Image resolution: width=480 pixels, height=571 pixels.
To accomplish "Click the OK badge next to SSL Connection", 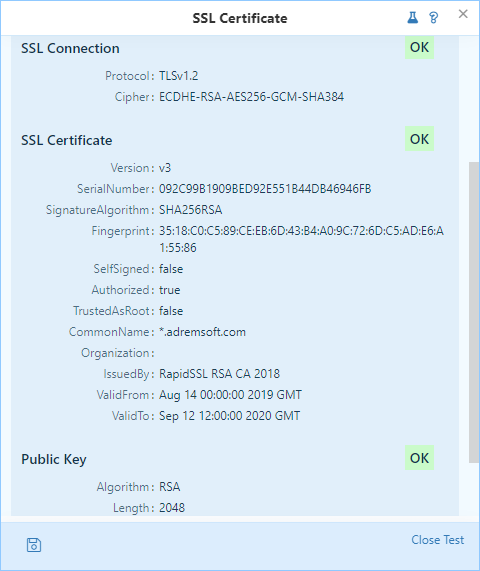I will (x=419, y=47).
